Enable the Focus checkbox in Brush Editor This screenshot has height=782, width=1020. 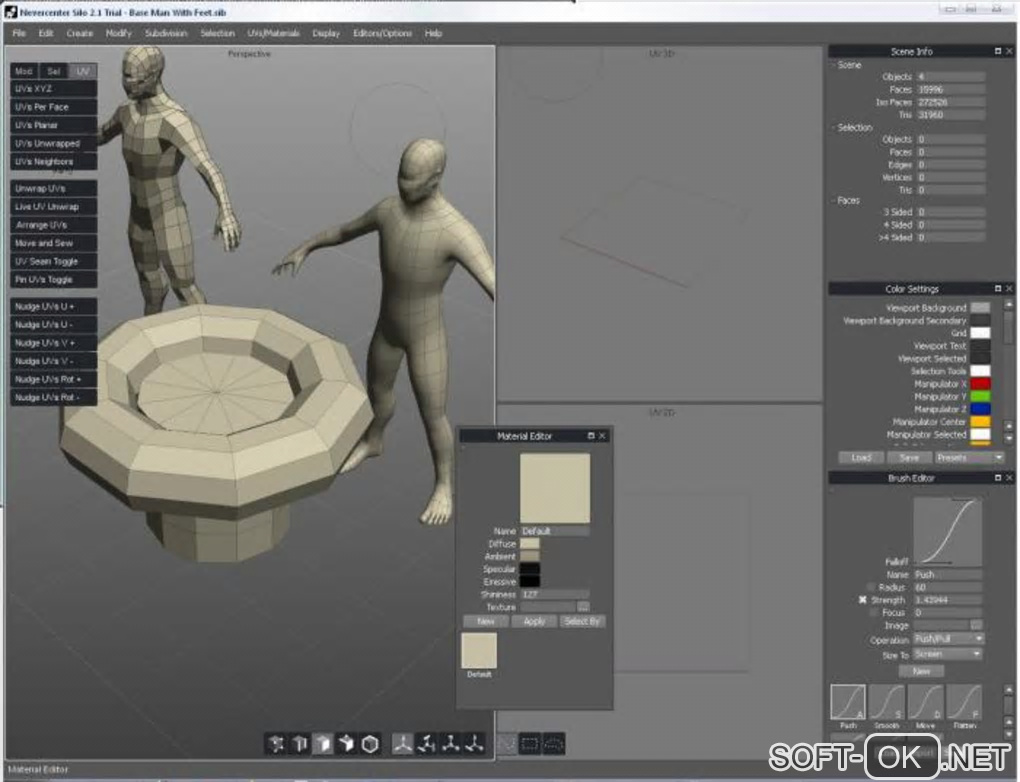point(874,612)
